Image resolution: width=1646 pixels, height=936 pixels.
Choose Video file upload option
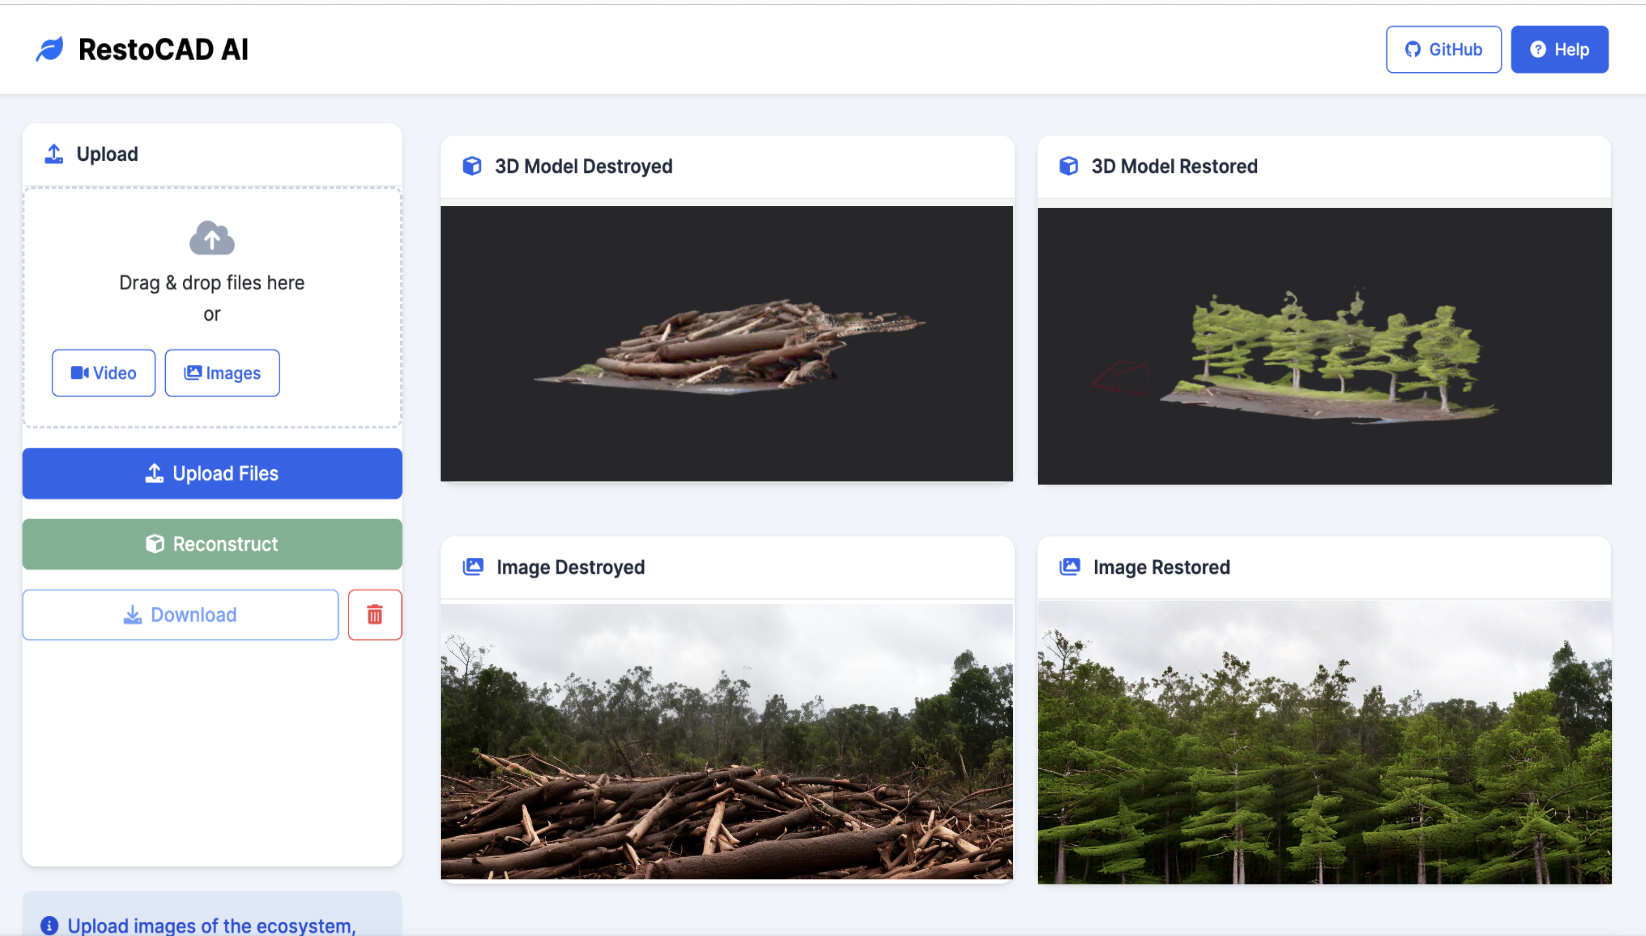[x=104, y=373]
